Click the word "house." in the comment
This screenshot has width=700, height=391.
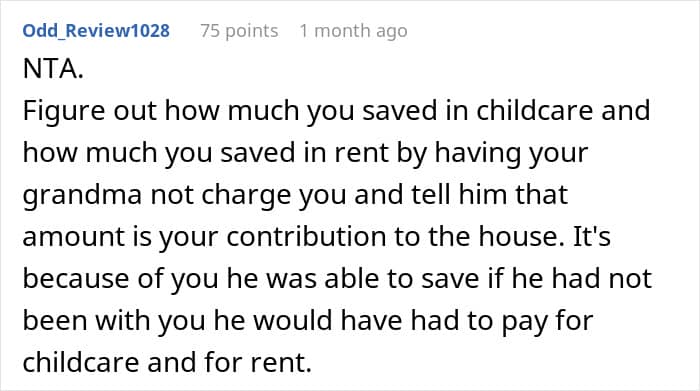pyautogui.click(x=521, y=236)
